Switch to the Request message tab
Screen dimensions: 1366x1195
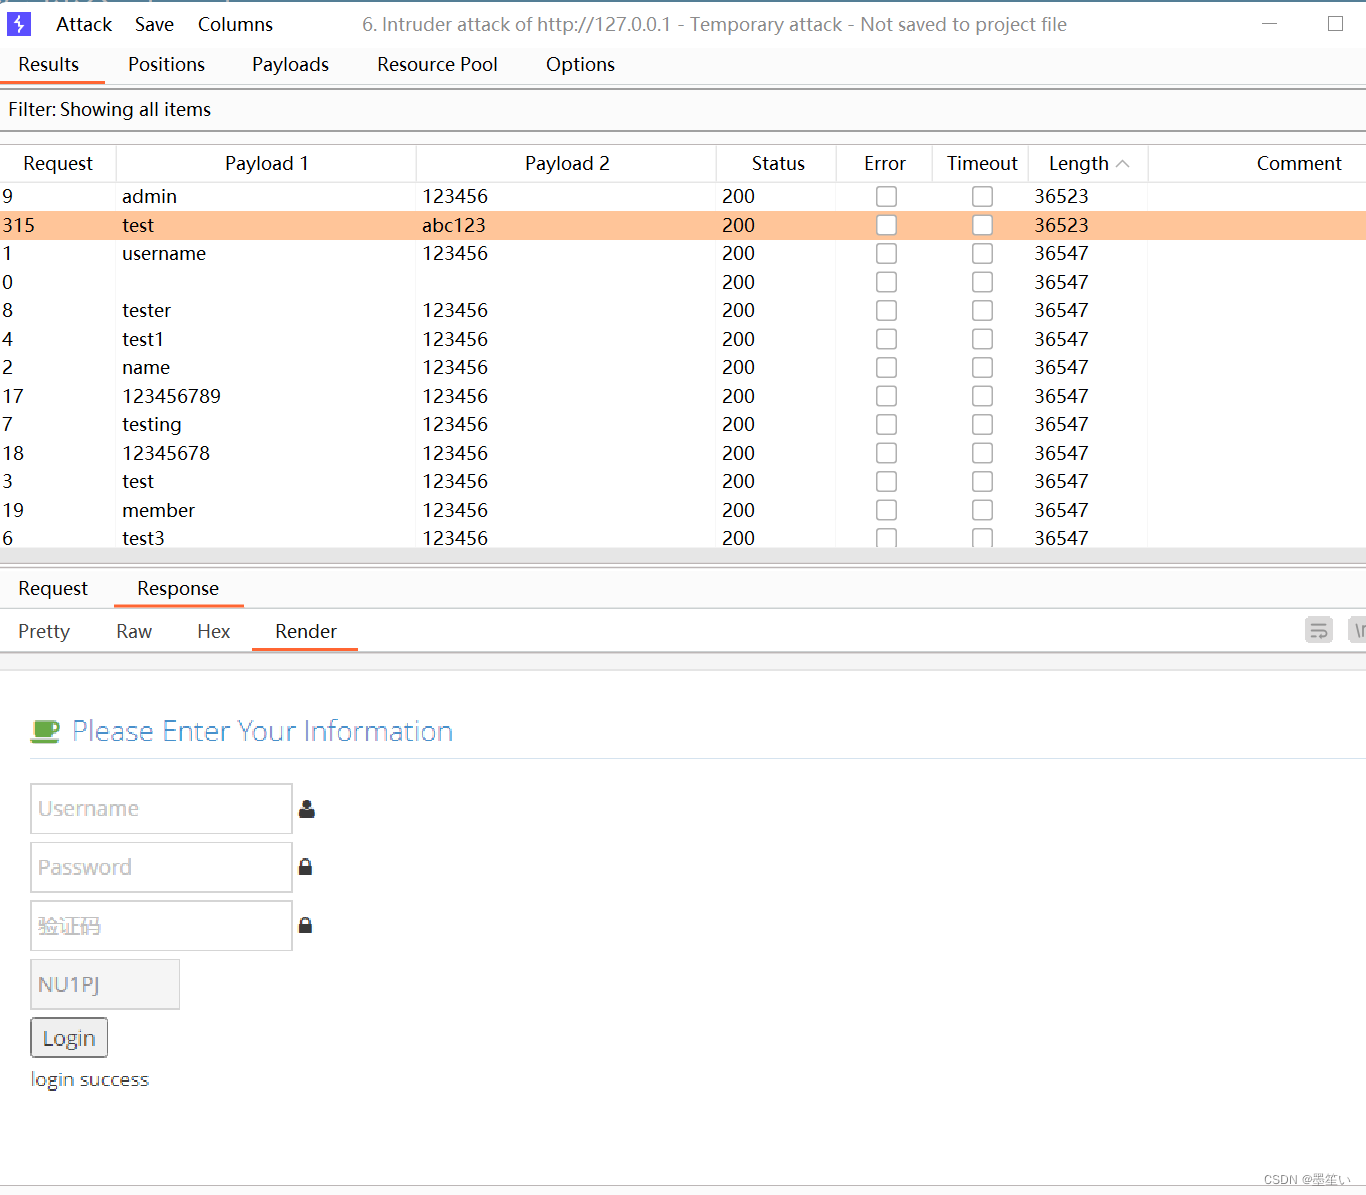pyautogui.click(x=53, y=589)
